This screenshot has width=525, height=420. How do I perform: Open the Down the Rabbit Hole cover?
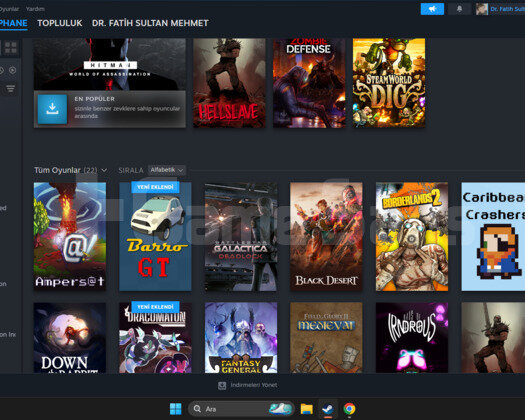coord(70,338)
